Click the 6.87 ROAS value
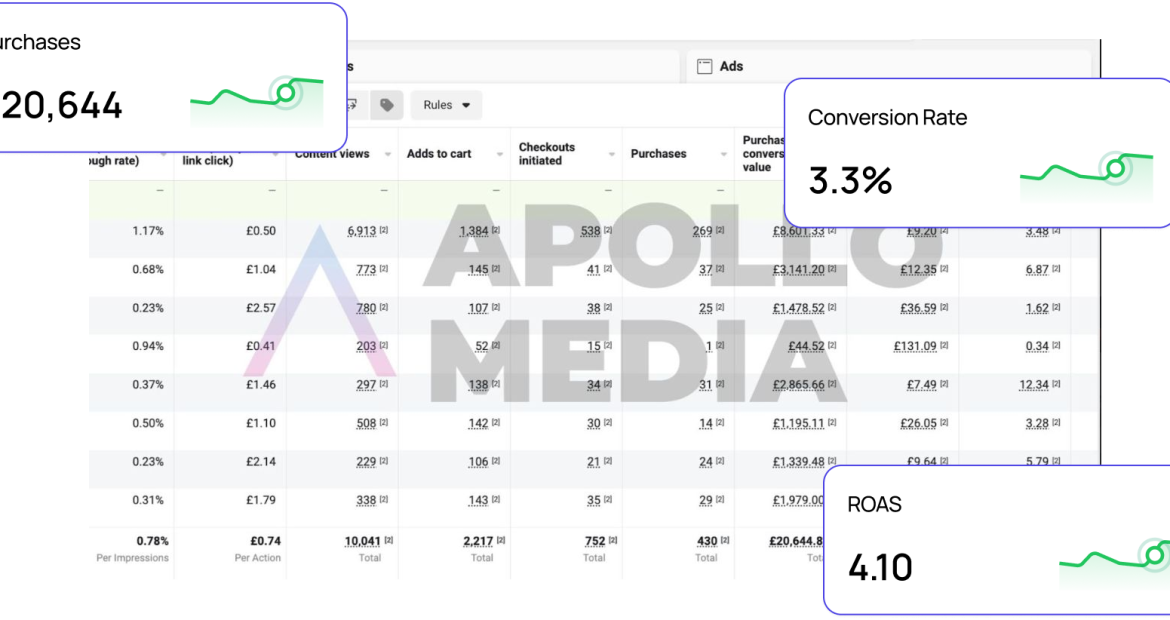This screenshot has width=1170, height=620. click(x=1037, y=269)
